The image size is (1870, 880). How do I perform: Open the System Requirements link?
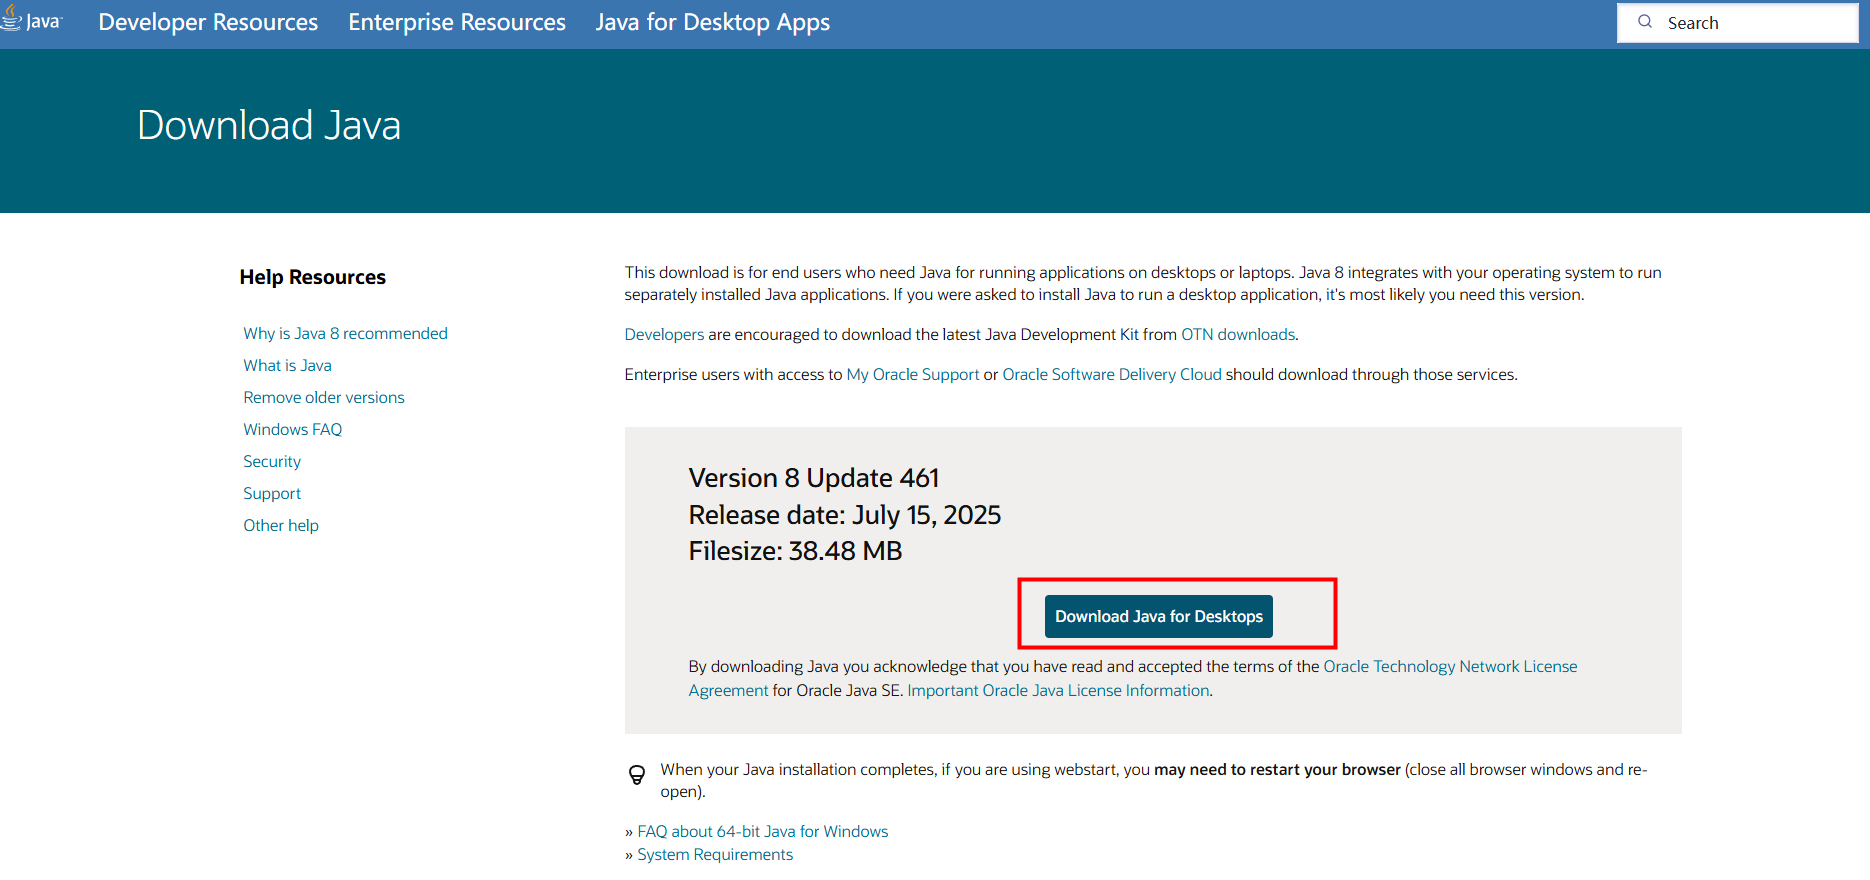(x=715, y=854)
